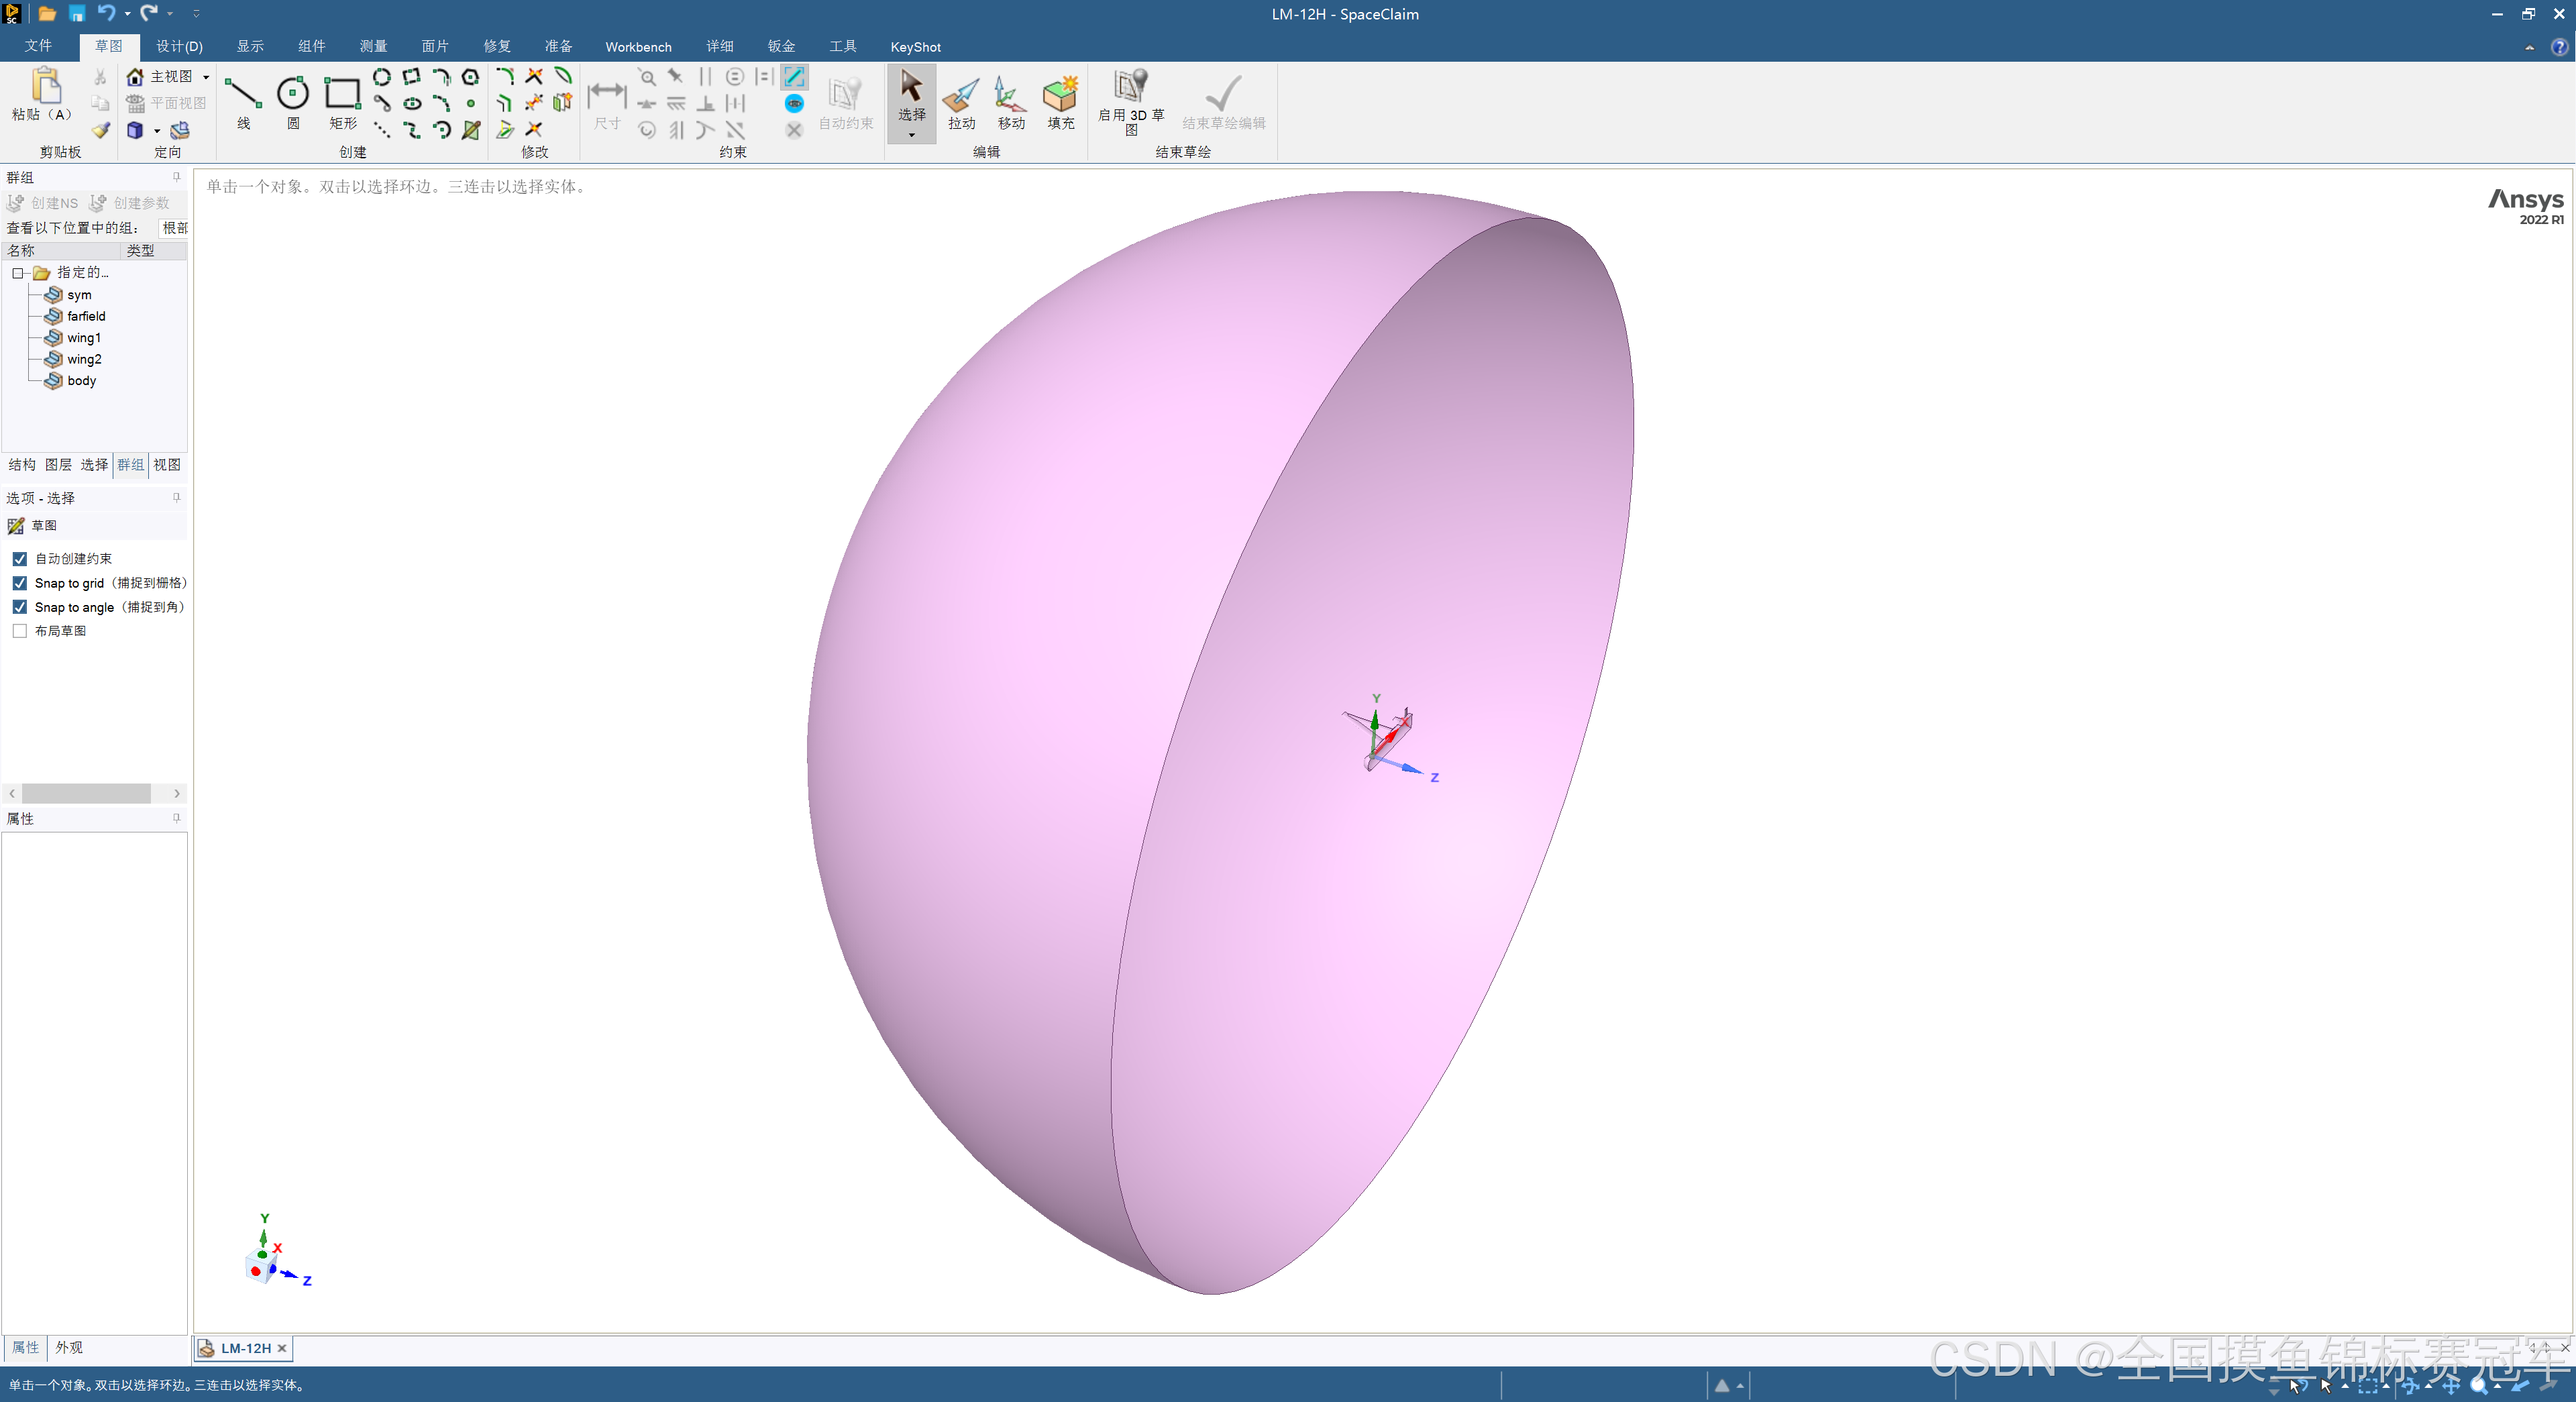The height and width of the screenshot is (1402, 2576).
Task: Collapse the assigned groups folder node
Action: tap(17, 273)
